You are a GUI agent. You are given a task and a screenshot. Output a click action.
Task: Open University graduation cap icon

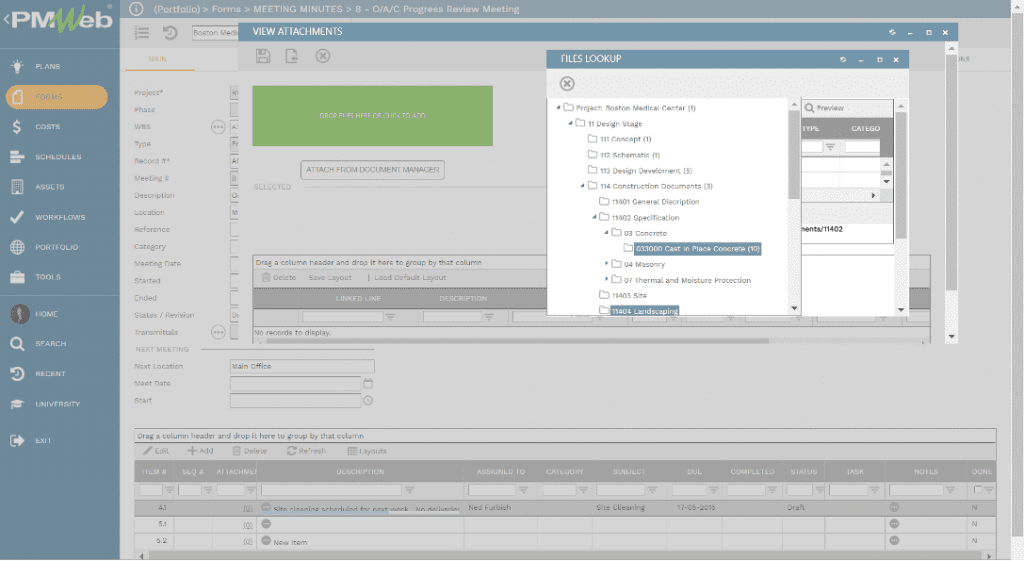pyautogui.click(x=18, y=404)
